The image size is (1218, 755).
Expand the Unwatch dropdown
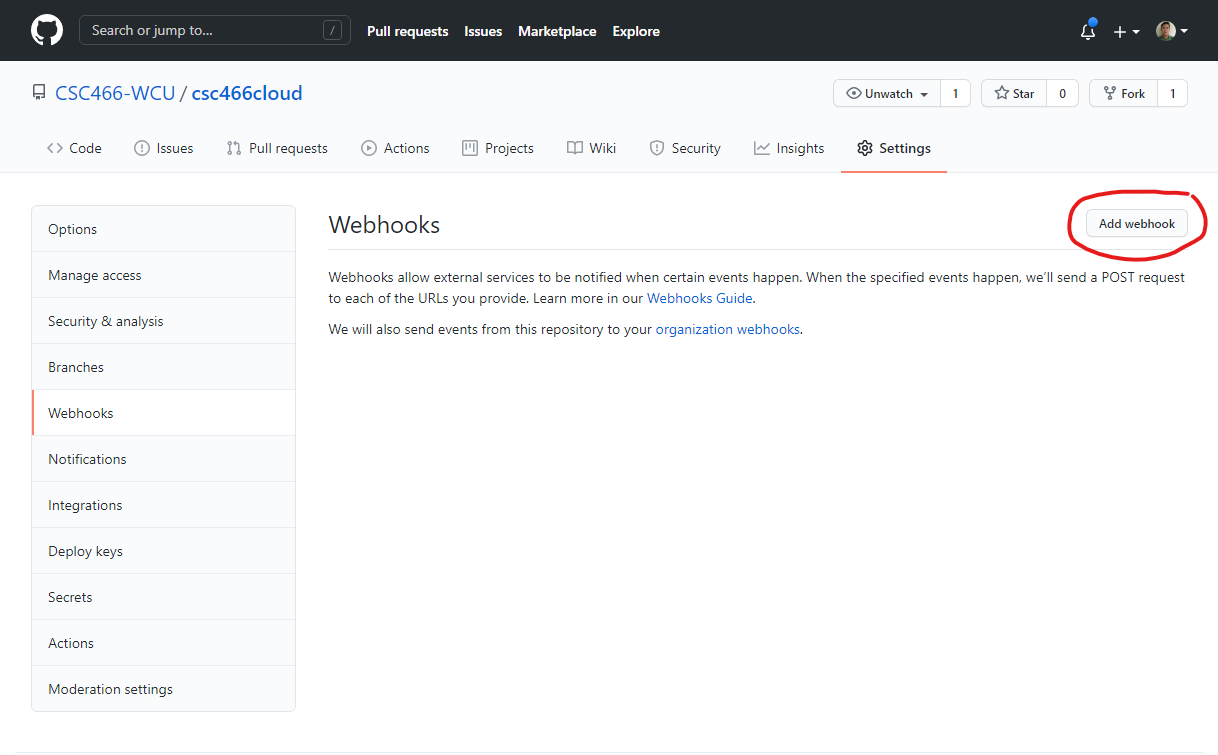(x=887, y=93)
